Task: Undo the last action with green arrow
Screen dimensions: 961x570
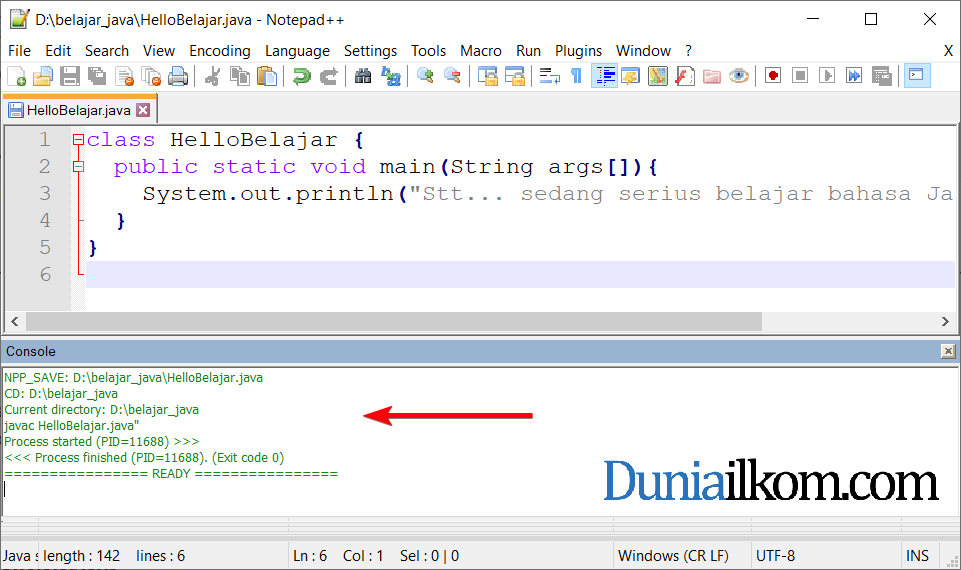Action: pos(302,76)
